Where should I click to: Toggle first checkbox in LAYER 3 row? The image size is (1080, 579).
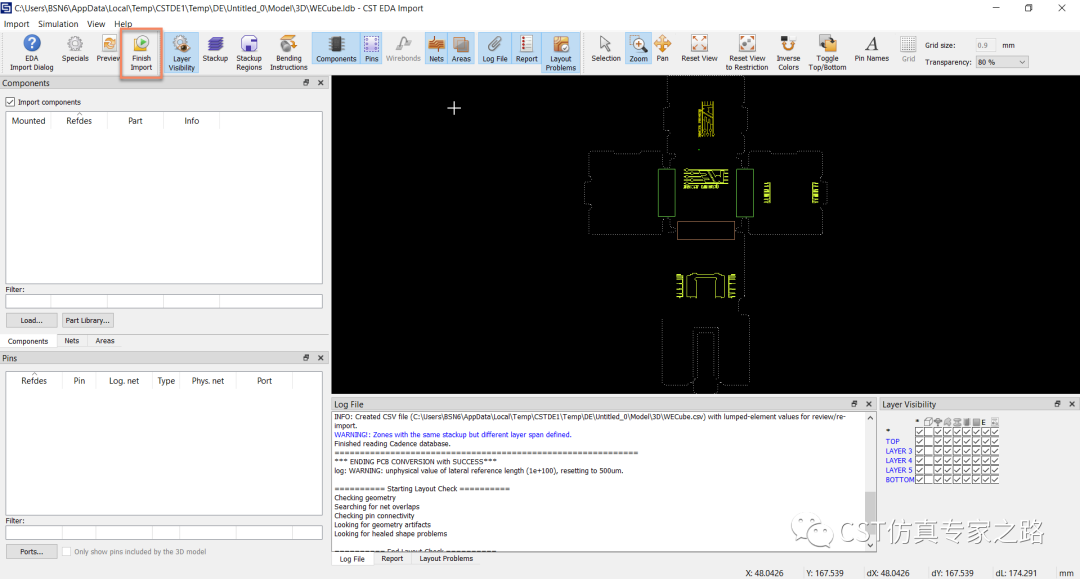coord(920,451)
